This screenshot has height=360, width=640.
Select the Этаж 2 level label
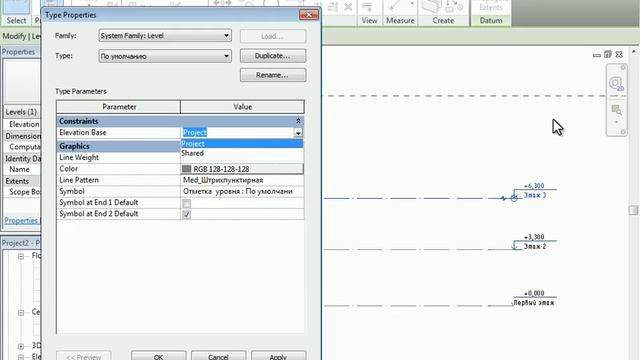click(535, 247)
